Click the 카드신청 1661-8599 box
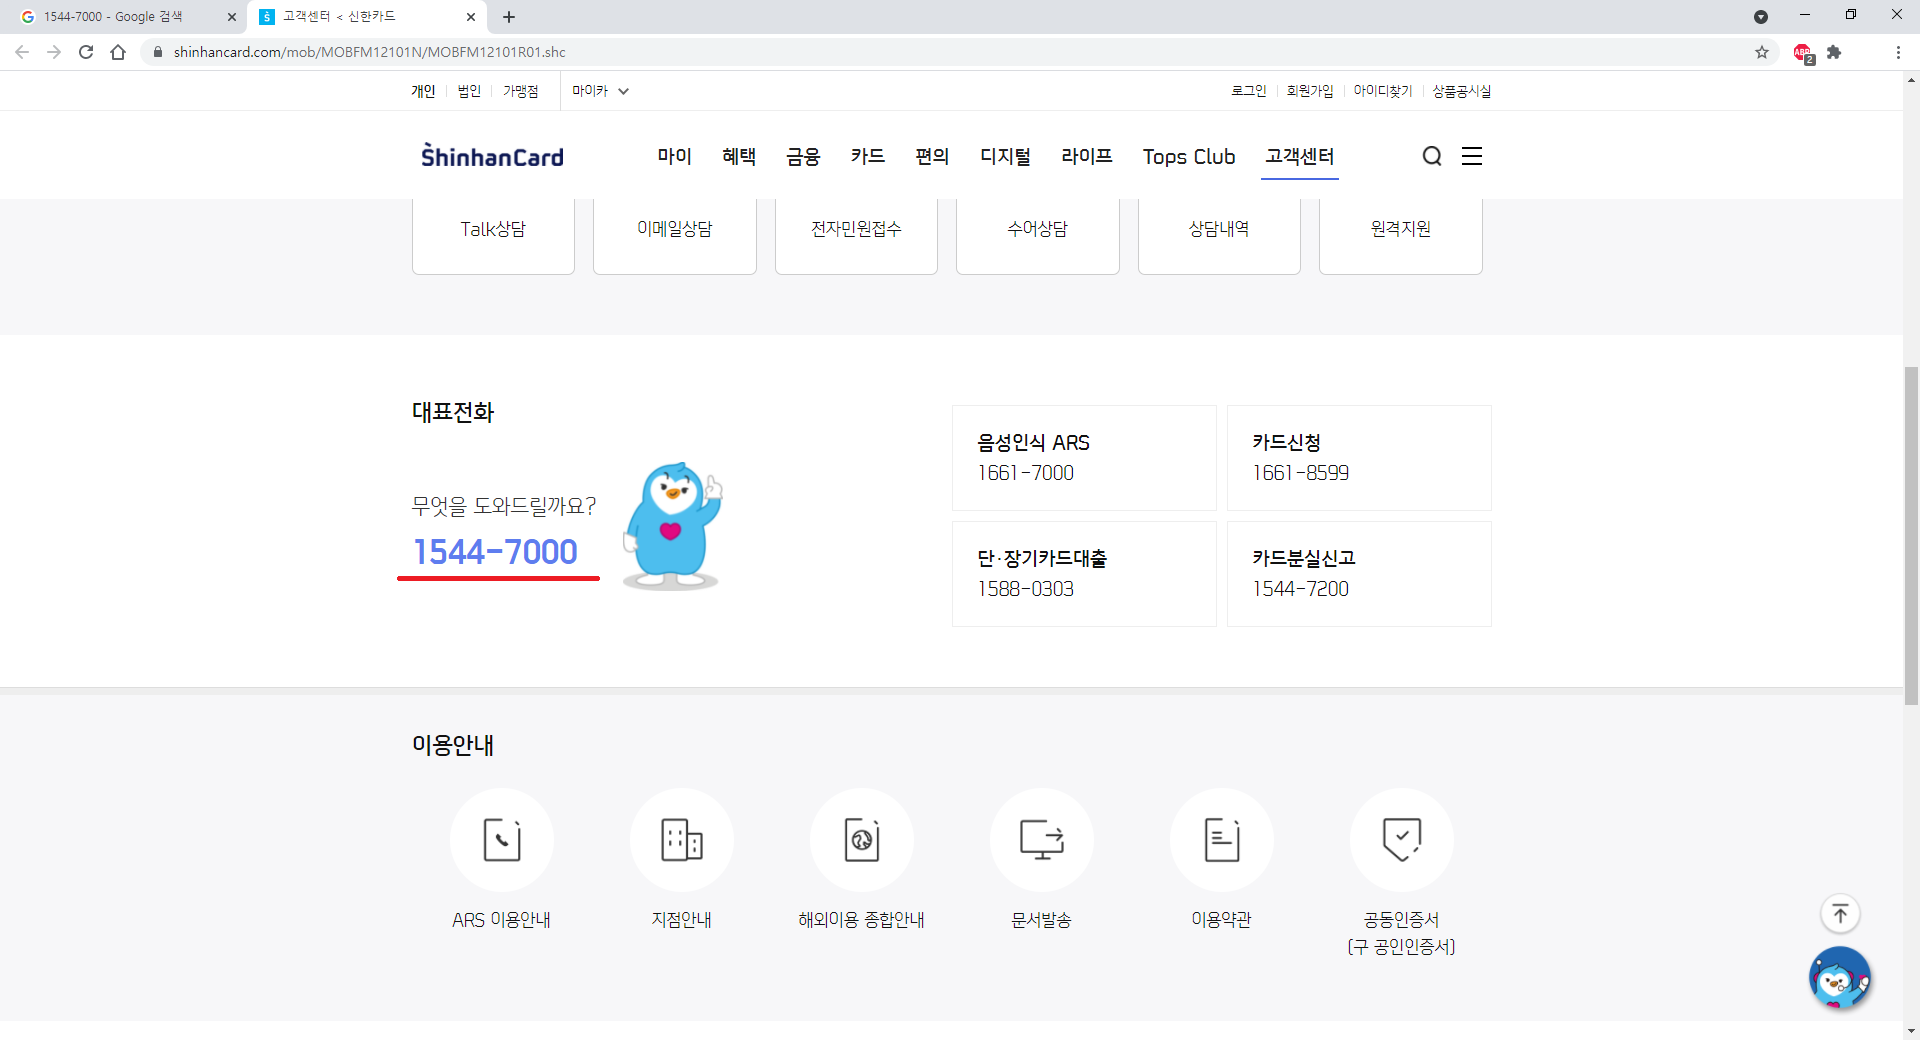The image size is (1920, 1040). click(1359, 458)
